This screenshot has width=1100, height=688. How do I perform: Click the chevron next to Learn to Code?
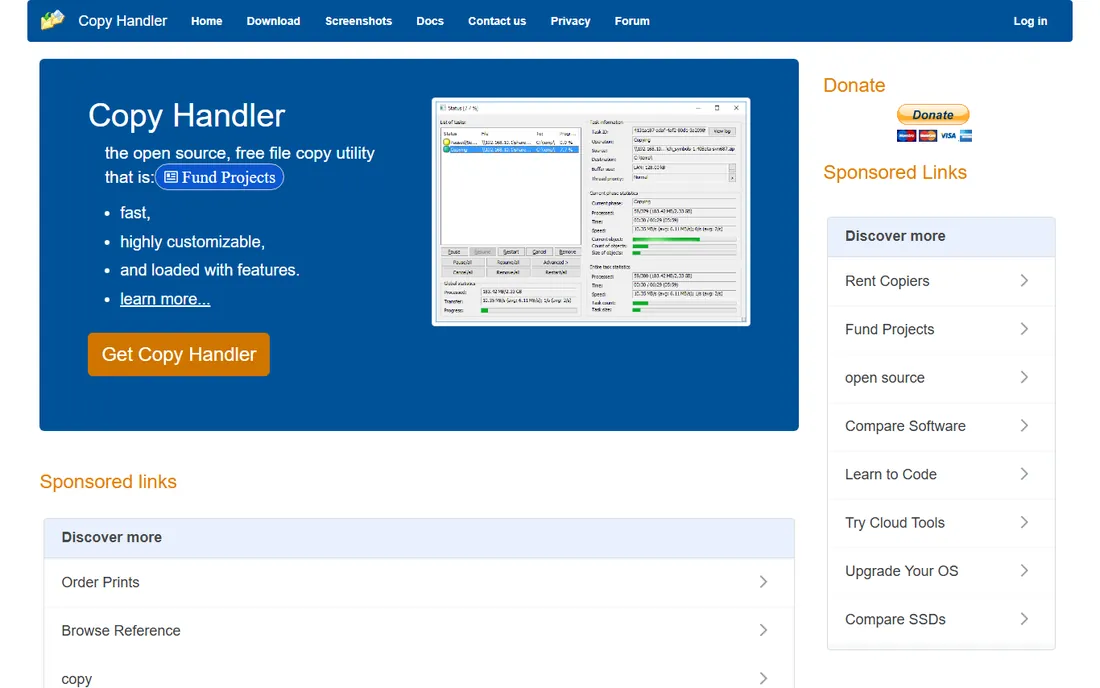click(1024, 474)
